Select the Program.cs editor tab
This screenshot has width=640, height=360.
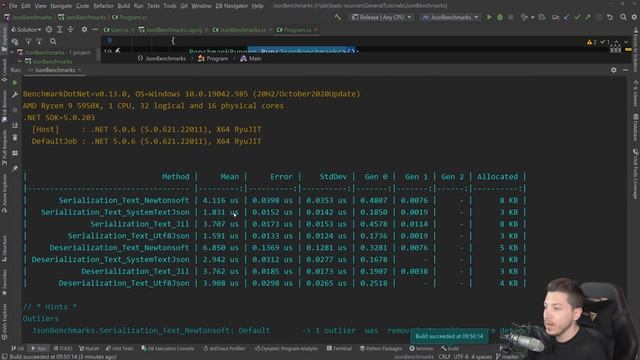pos(297,30)
